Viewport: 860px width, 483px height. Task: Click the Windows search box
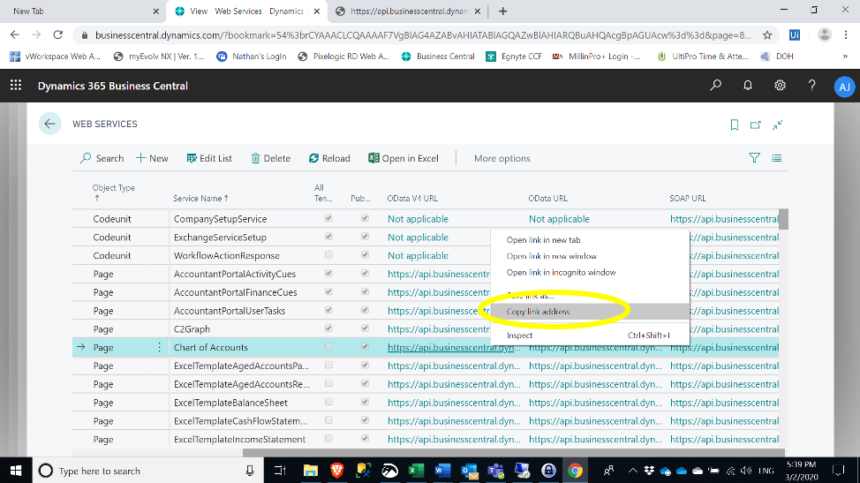click(148, 470)
